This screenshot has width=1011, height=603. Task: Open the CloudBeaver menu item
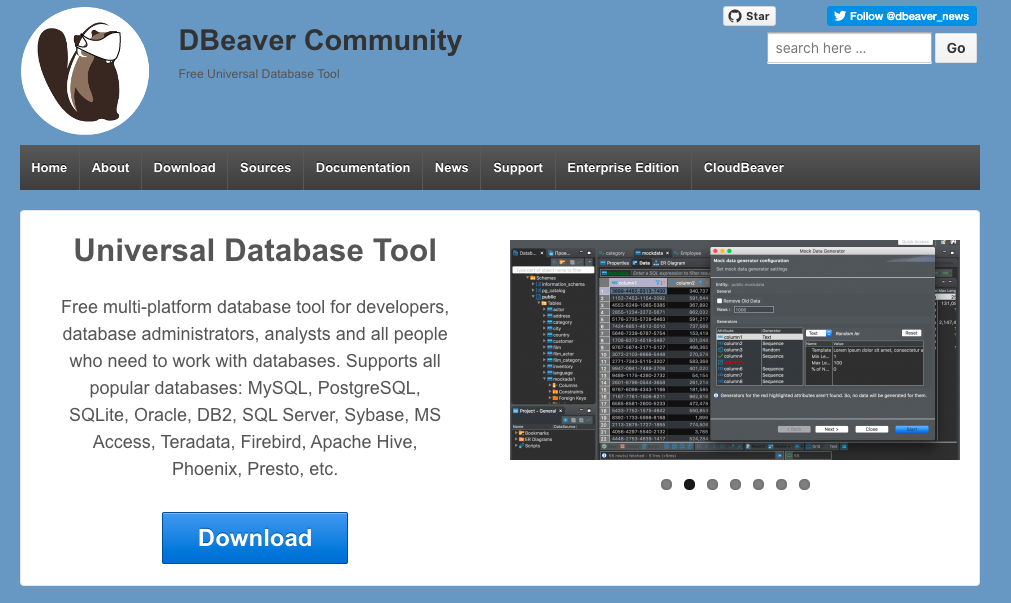pos(743,168)
